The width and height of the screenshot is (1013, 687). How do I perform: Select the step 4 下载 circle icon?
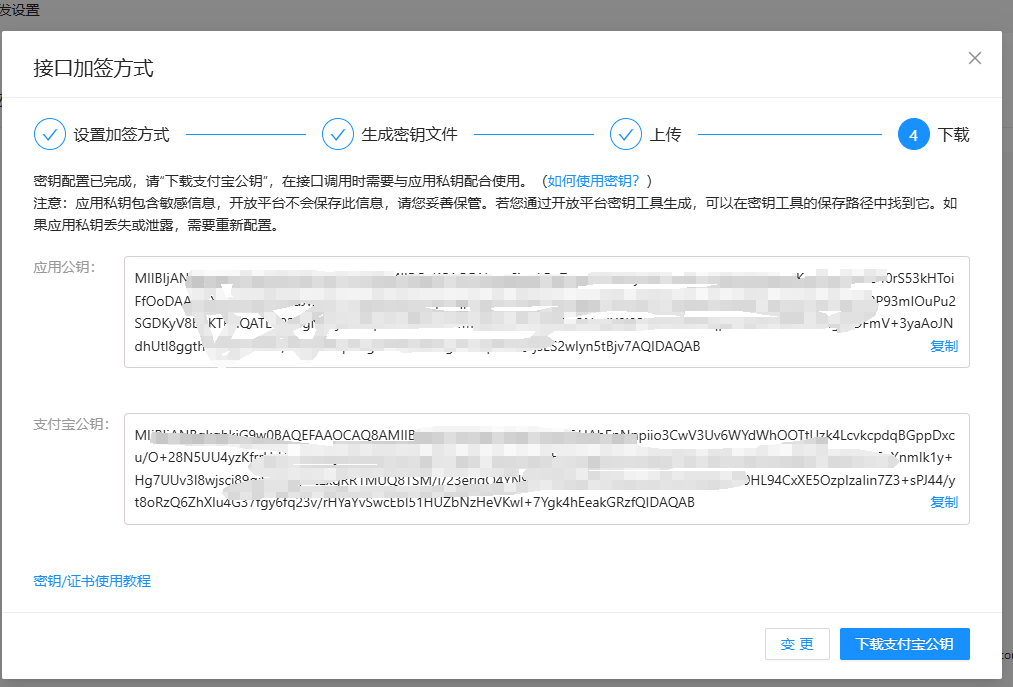[x=914, y=134]
